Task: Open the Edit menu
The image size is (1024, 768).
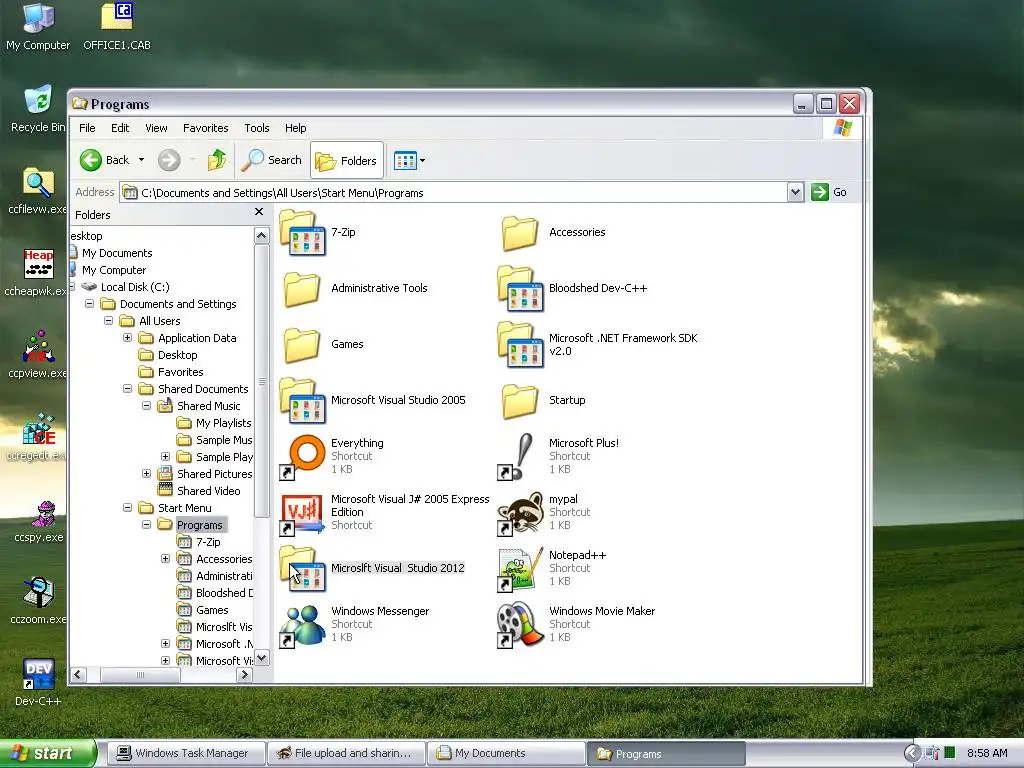Action: pos(120,128)
